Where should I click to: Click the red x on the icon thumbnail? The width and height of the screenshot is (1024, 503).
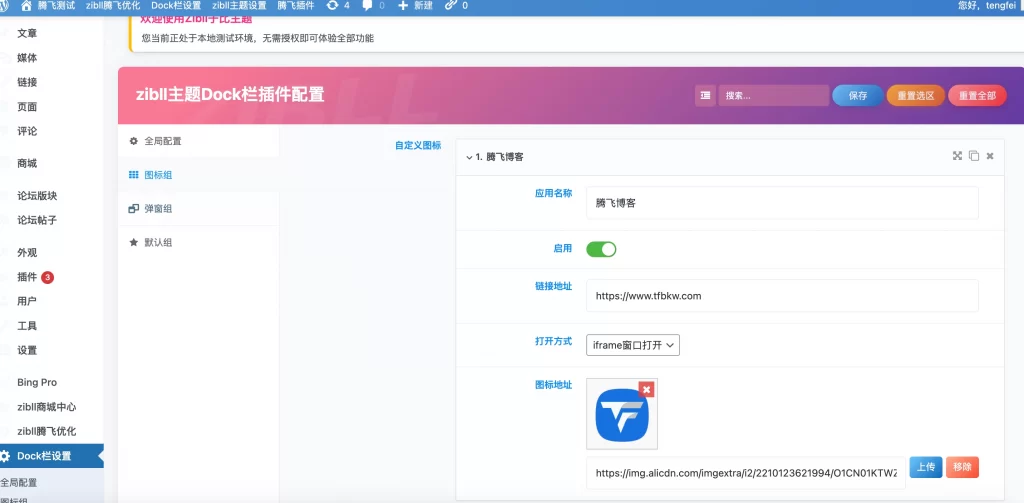click(647, 389)
